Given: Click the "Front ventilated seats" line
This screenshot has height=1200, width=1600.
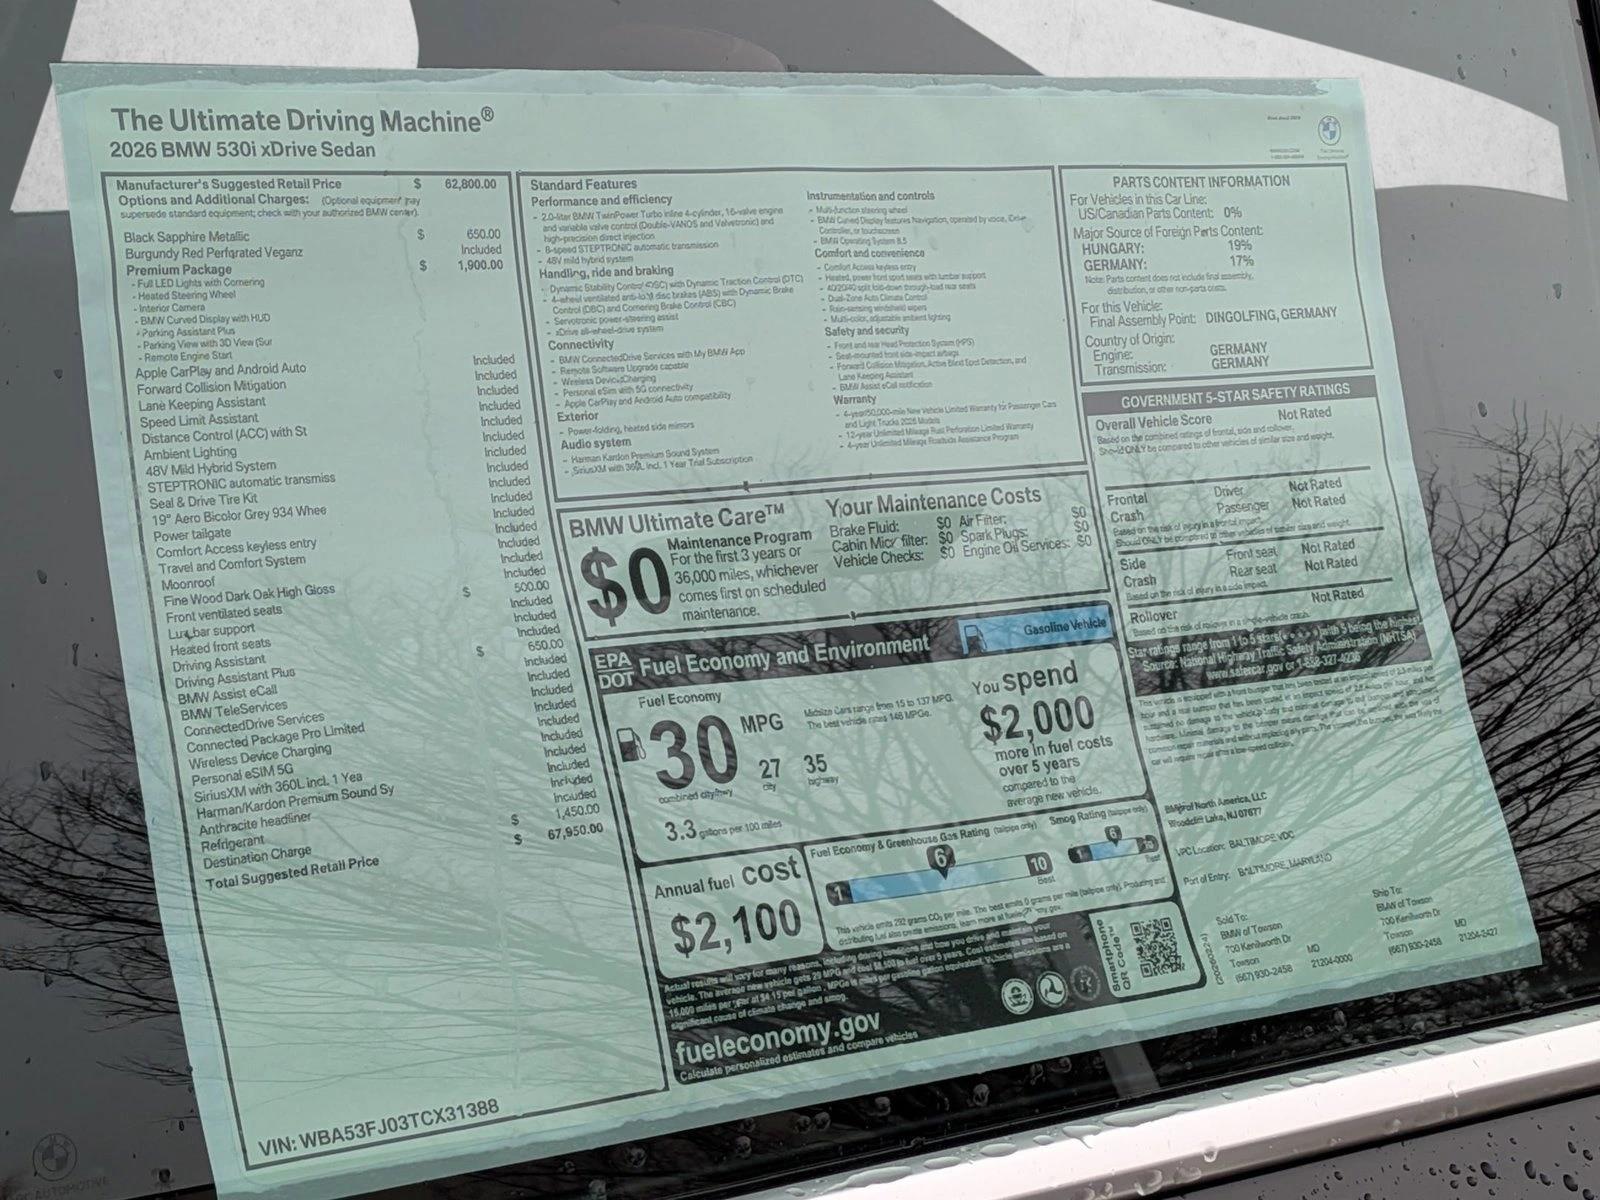Looking at the screenshot, I should click(x=224, y=614).
